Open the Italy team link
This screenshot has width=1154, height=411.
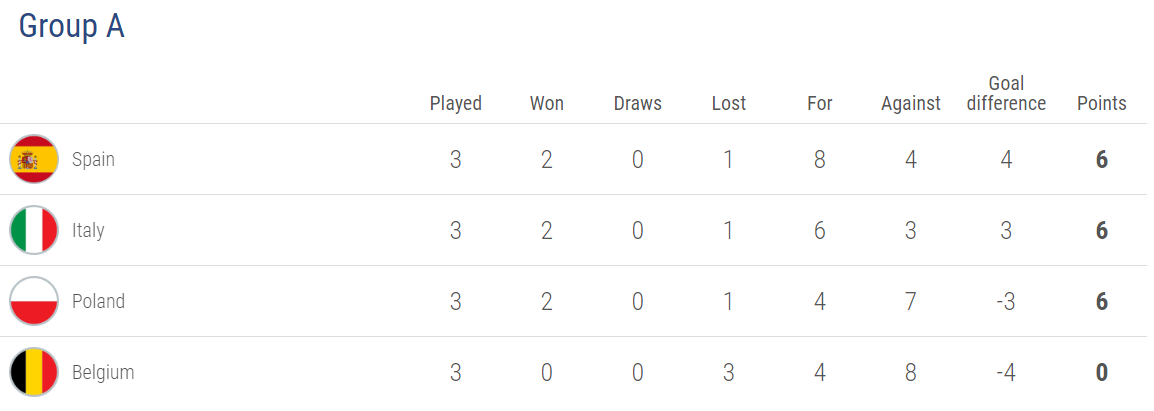click(x=88, y=231)
